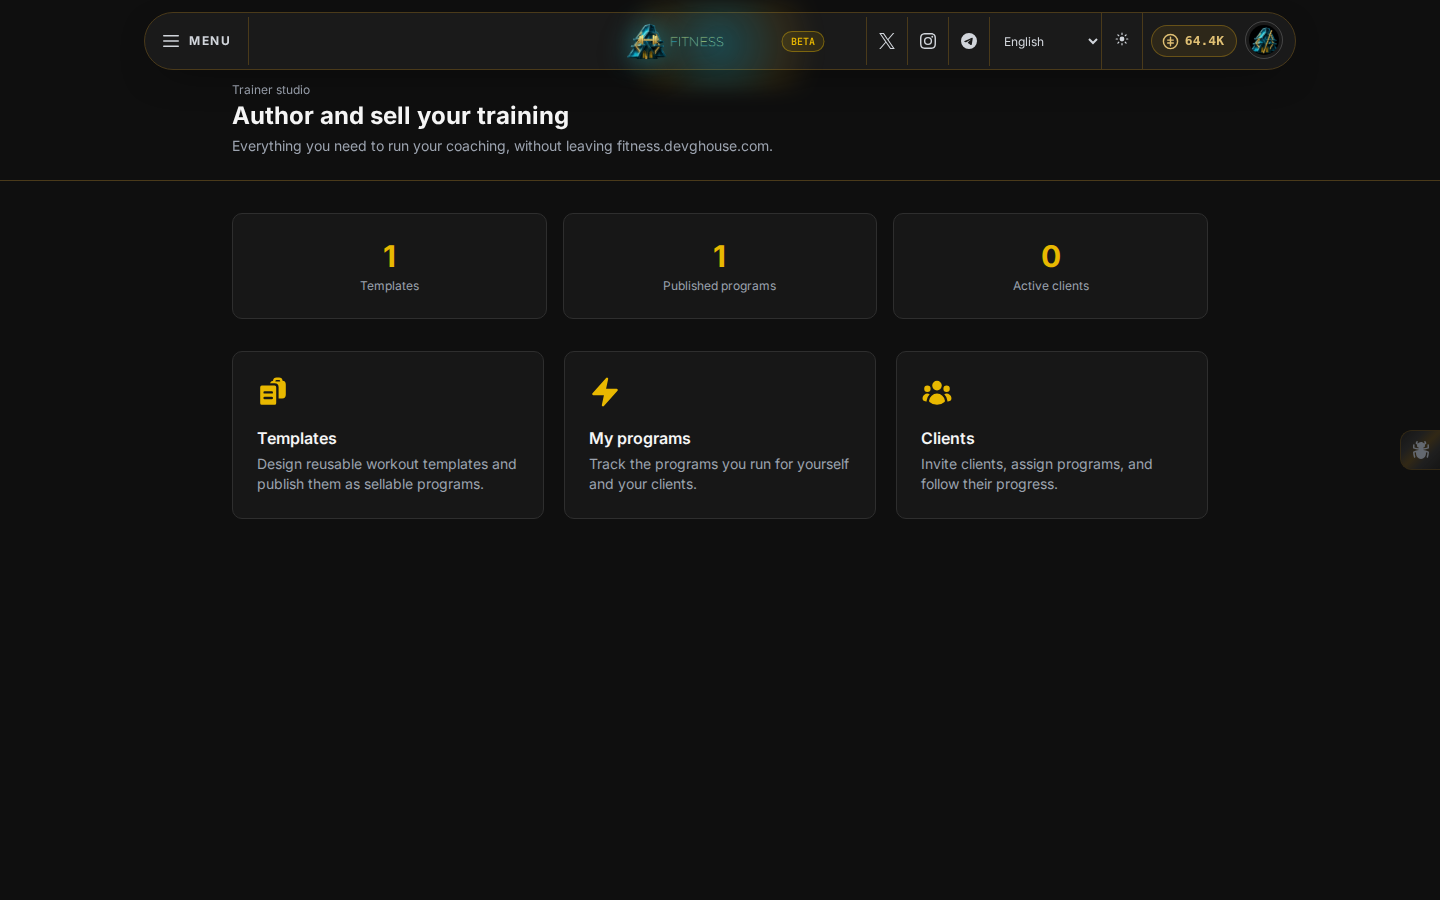The height and width of the screenshot is (900, 1440).
Task: Click the bug report icon
Action: (1421, 450)
